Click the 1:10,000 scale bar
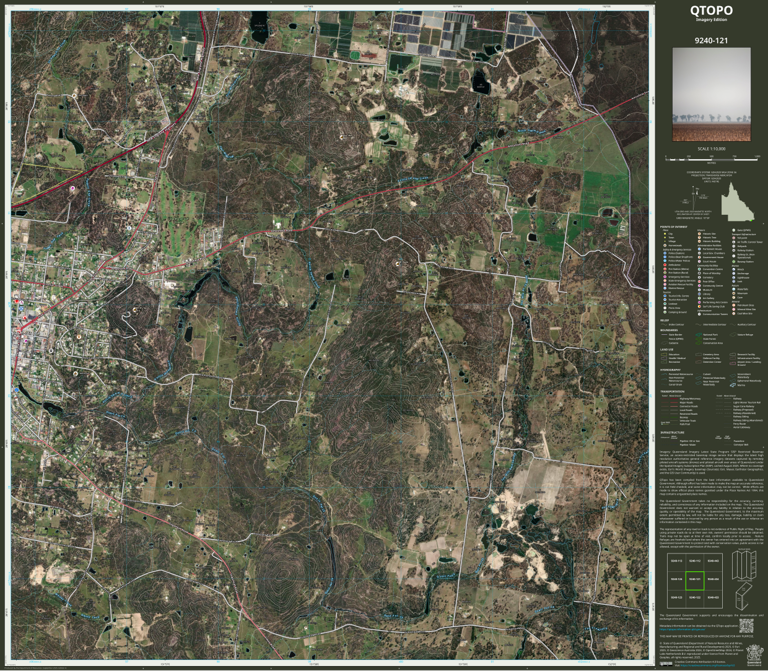Image resolution: width=768 pixels, height=671 pixels. click(711, 159)
